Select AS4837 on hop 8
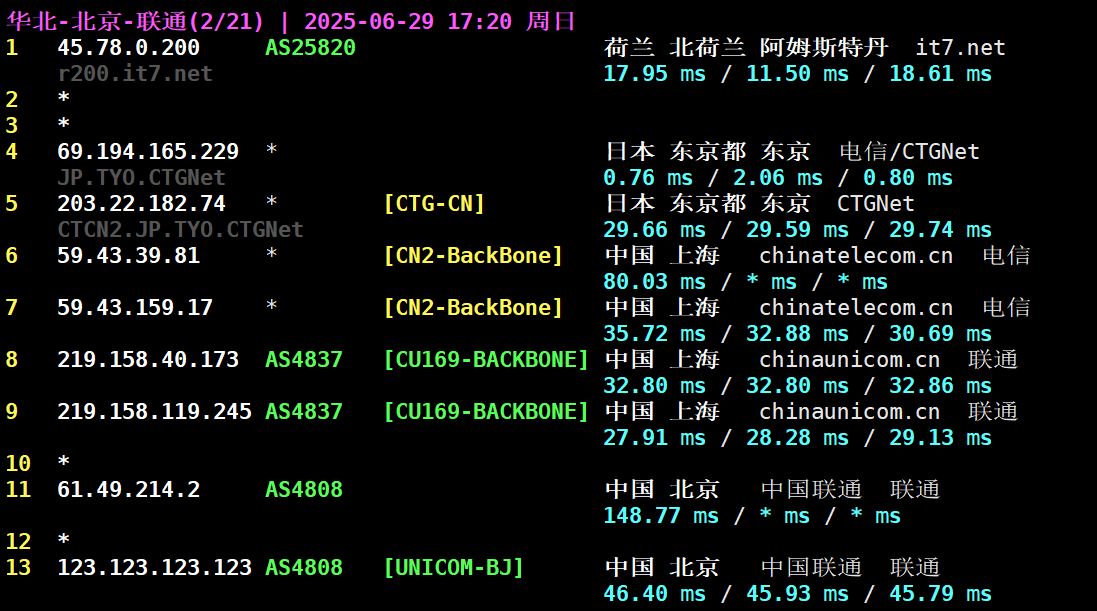 304,360
